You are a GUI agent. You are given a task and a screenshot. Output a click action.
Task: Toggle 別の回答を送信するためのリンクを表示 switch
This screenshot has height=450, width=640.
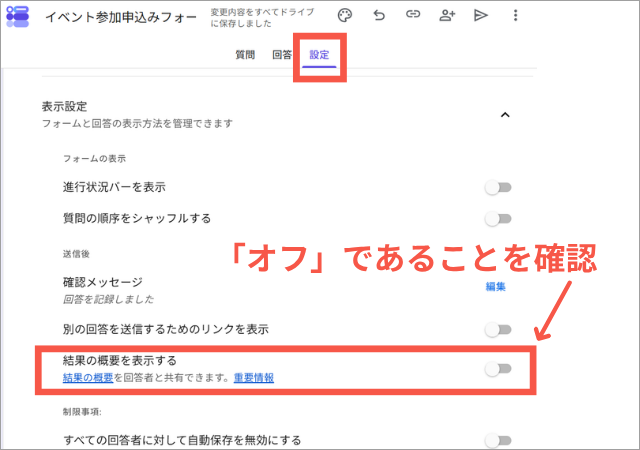pos(498,330)
